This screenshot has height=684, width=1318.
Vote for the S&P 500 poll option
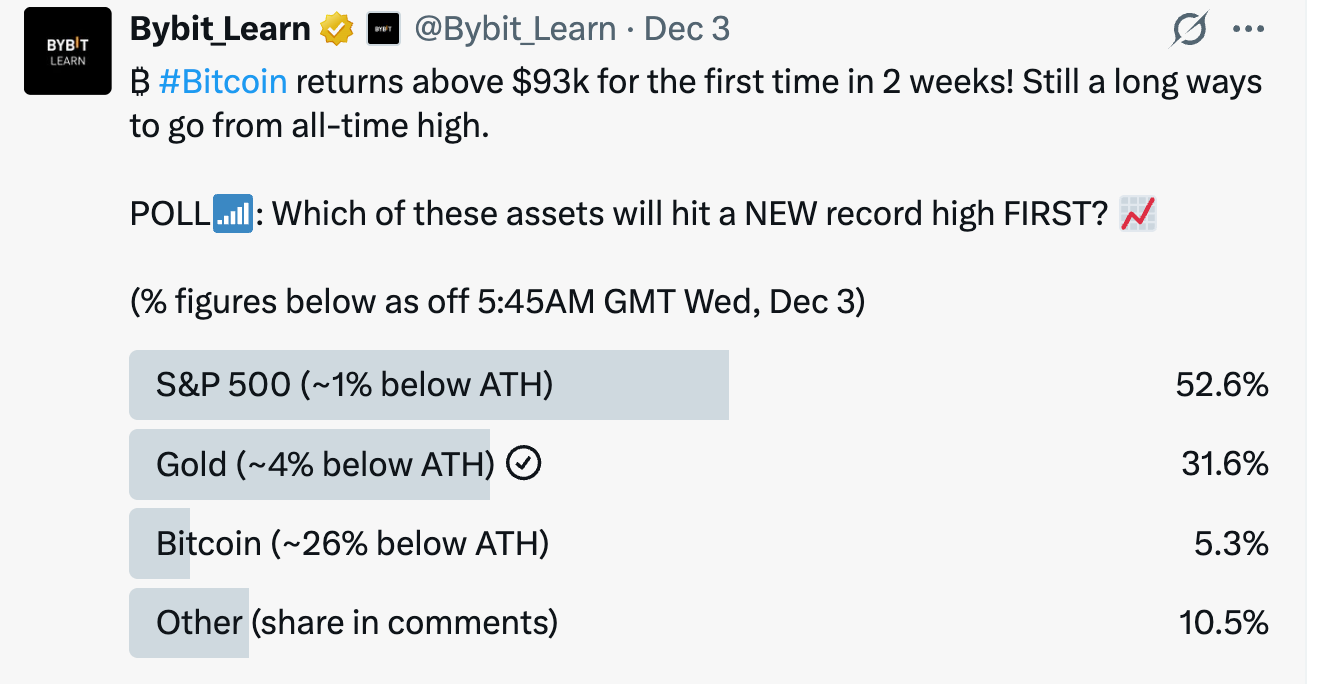pos(430,385)
